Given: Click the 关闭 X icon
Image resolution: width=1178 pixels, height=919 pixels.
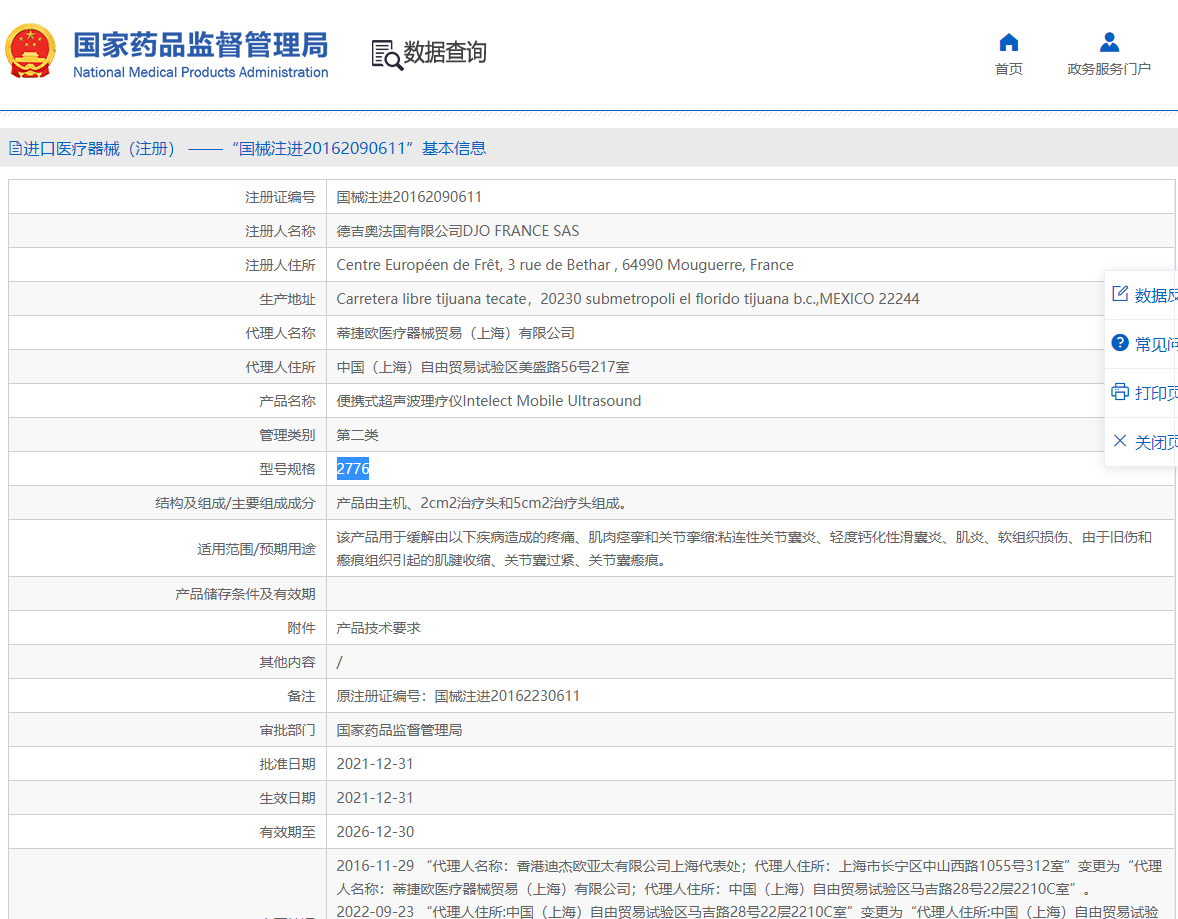Looking at the screenshot, I should 1120,440.
